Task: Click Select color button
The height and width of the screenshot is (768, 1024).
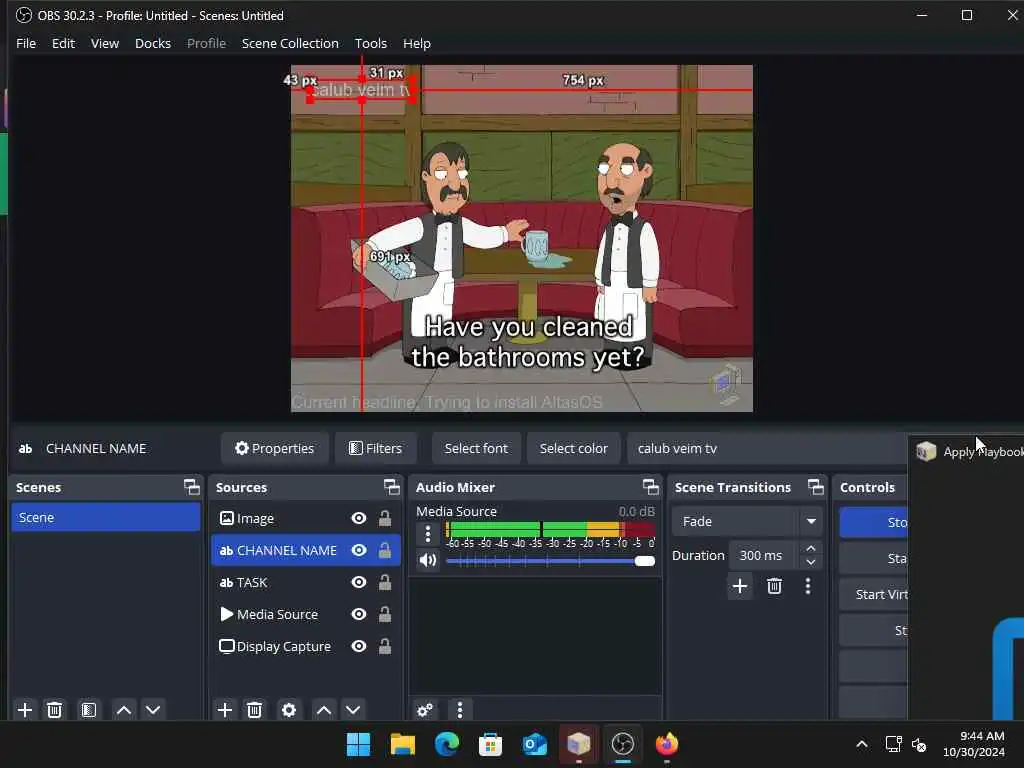Action: point(573,449)
